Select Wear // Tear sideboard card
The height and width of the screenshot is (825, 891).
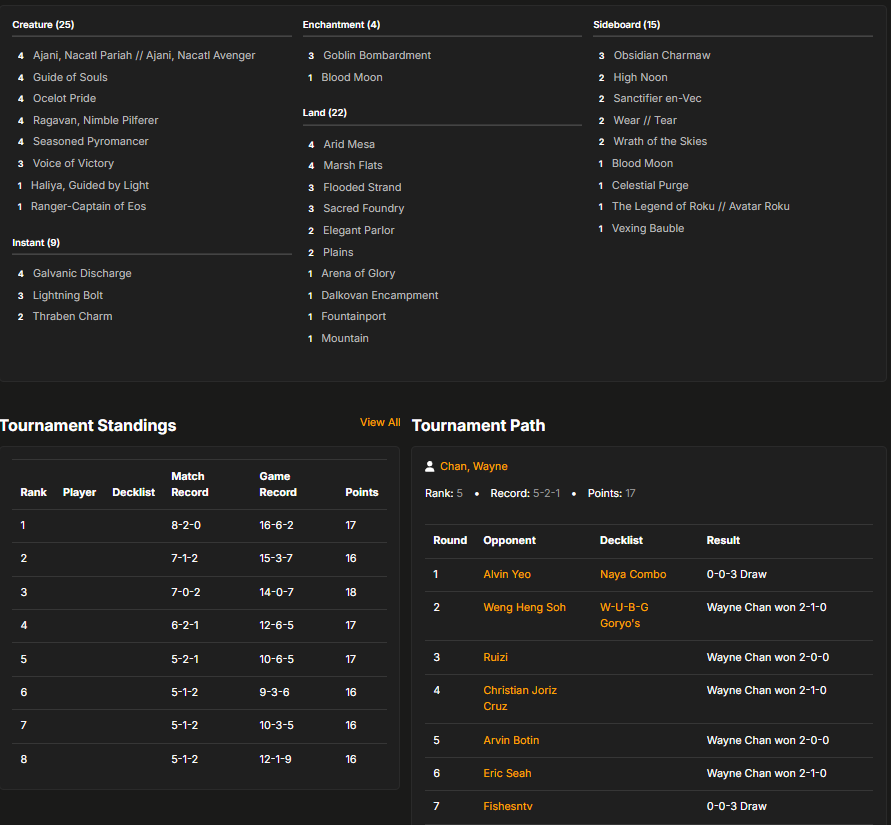(645, 120)
